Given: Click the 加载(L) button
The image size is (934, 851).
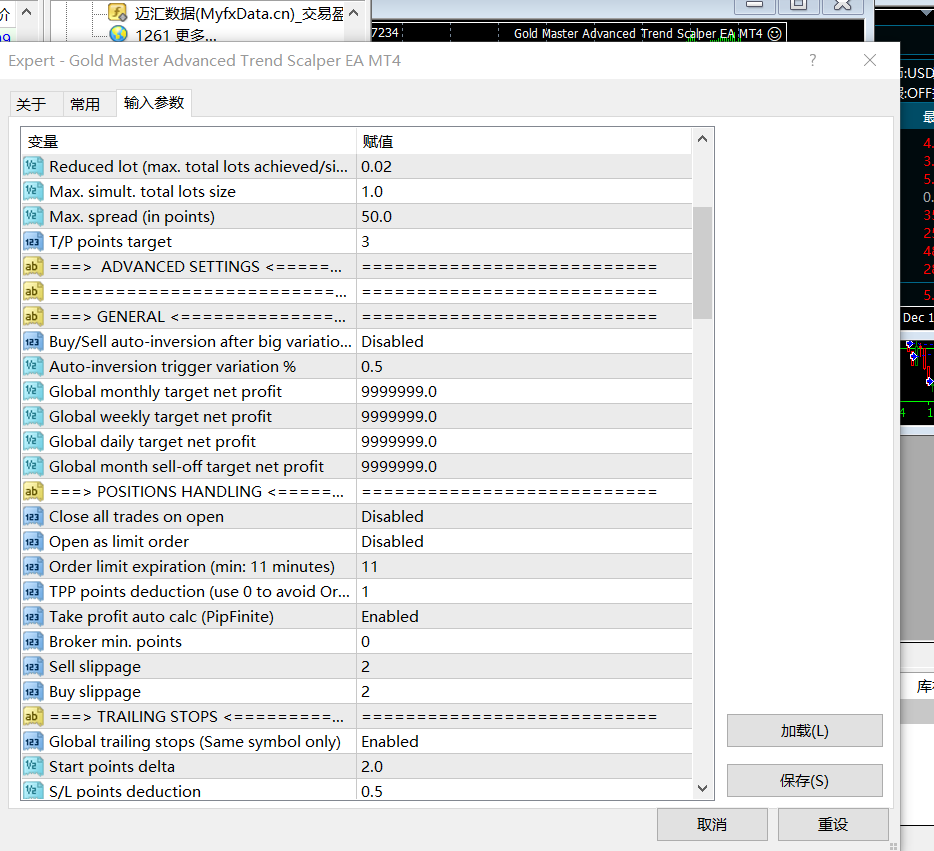Looking at the screenshot, I should click(804, 730).
